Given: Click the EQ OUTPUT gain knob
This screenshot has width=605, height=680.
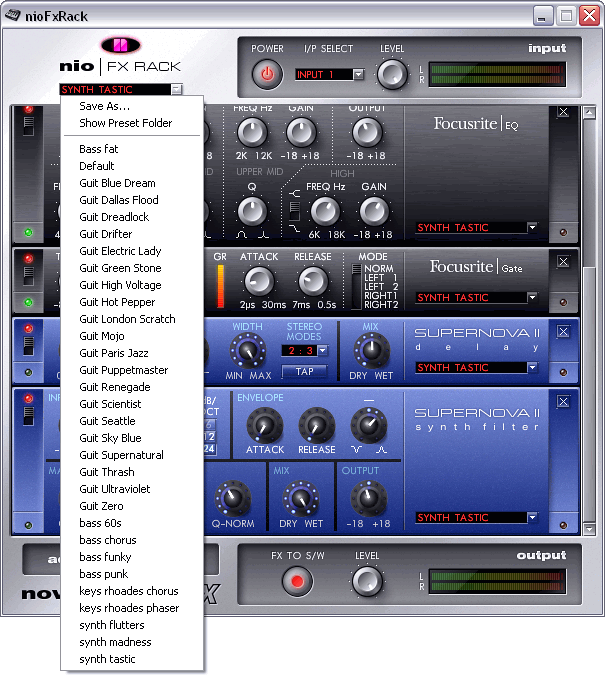Looking at the screenshot, I should point(366,132).
